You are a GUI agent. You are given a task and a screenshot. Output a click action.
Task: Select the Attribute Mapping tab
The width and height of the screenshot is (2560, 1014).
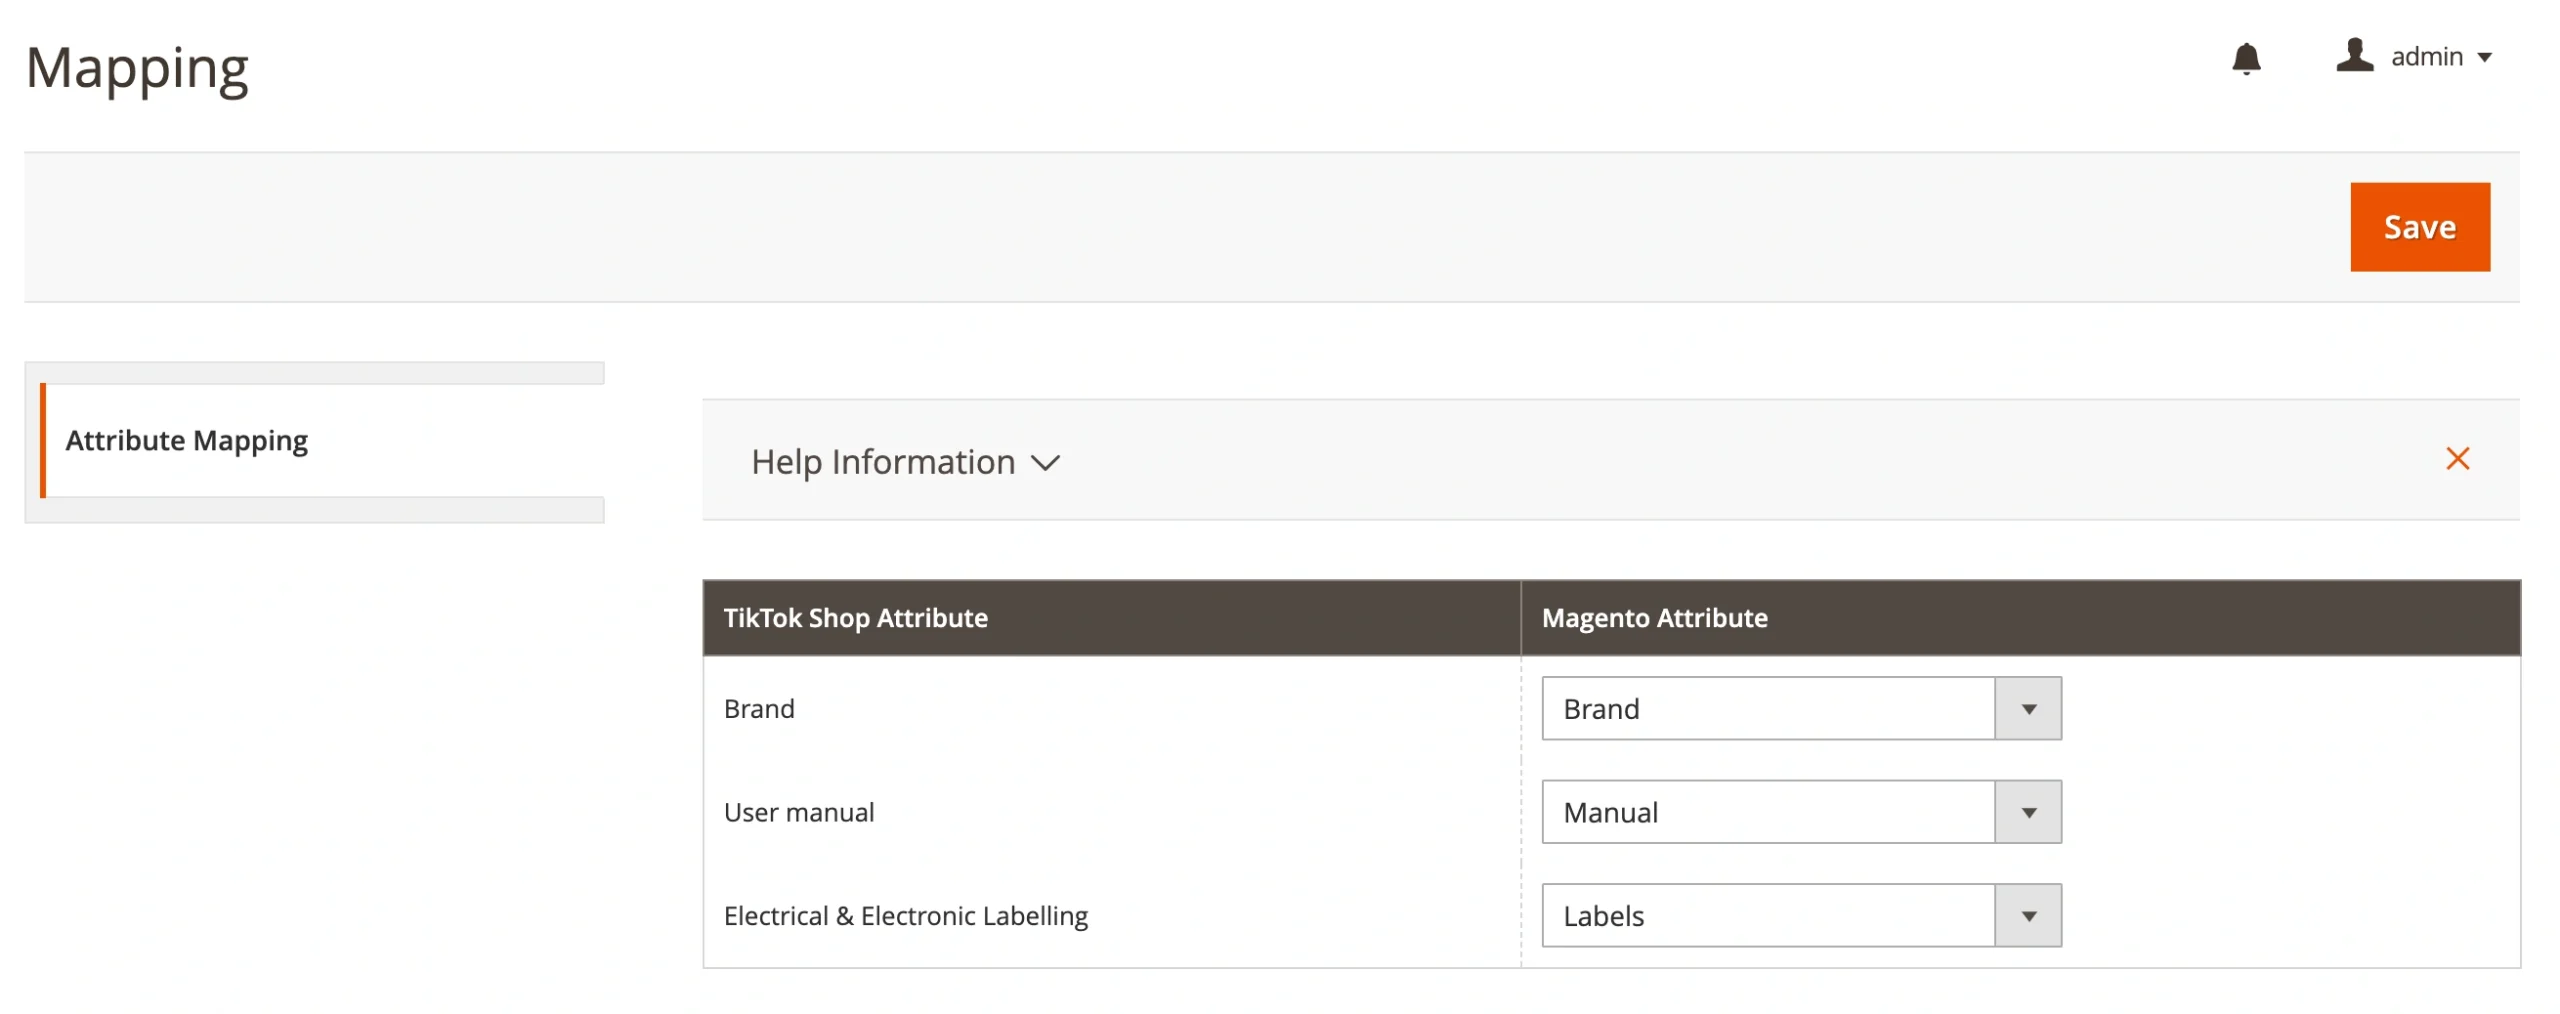click(x=187, y=440)
